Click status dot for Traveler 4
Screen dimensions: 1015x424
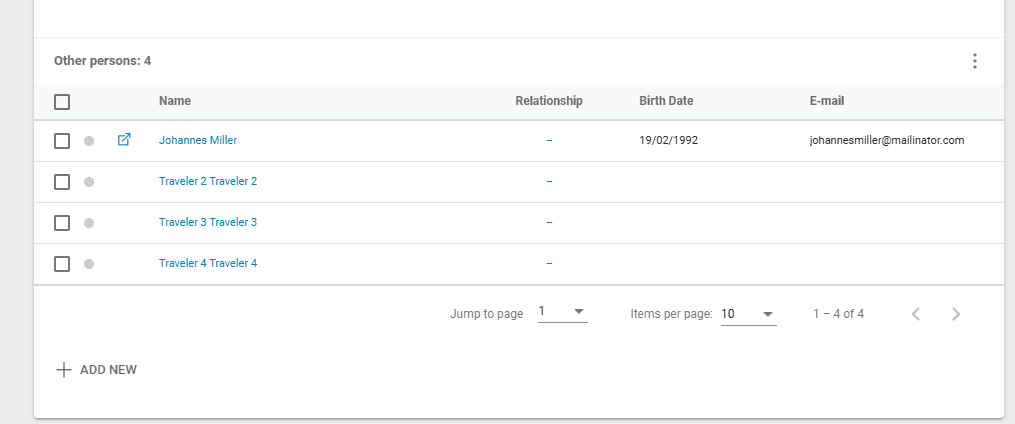[89, 264]
